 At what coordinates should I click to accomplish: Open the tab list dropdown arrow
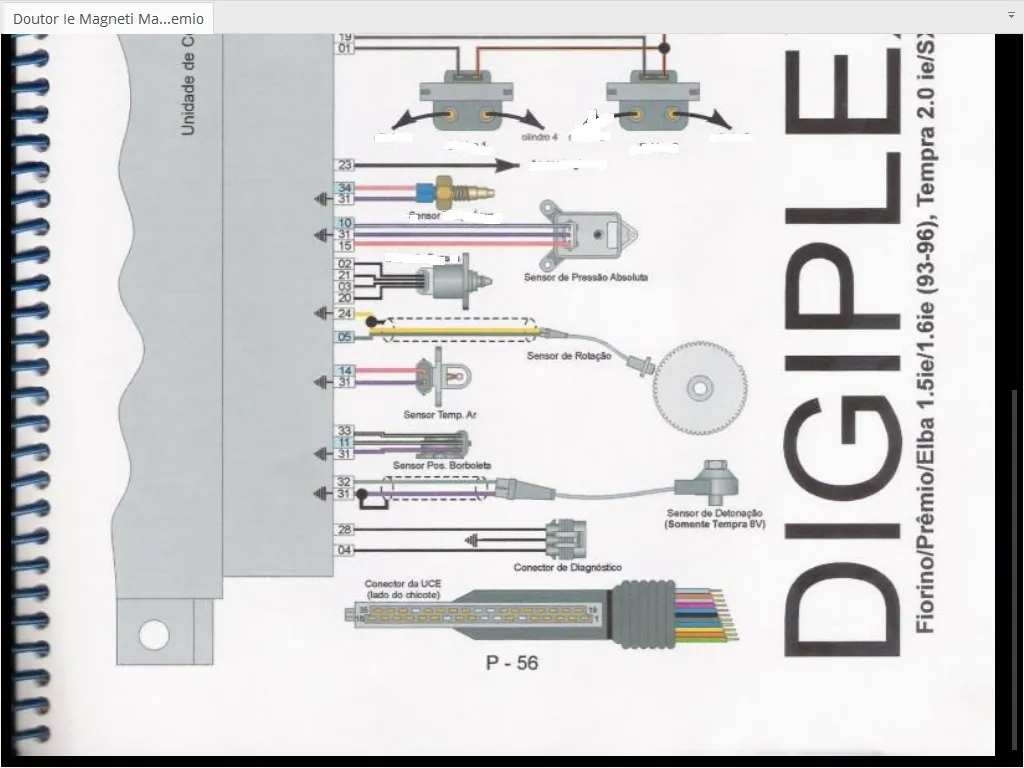point(1011,14)
